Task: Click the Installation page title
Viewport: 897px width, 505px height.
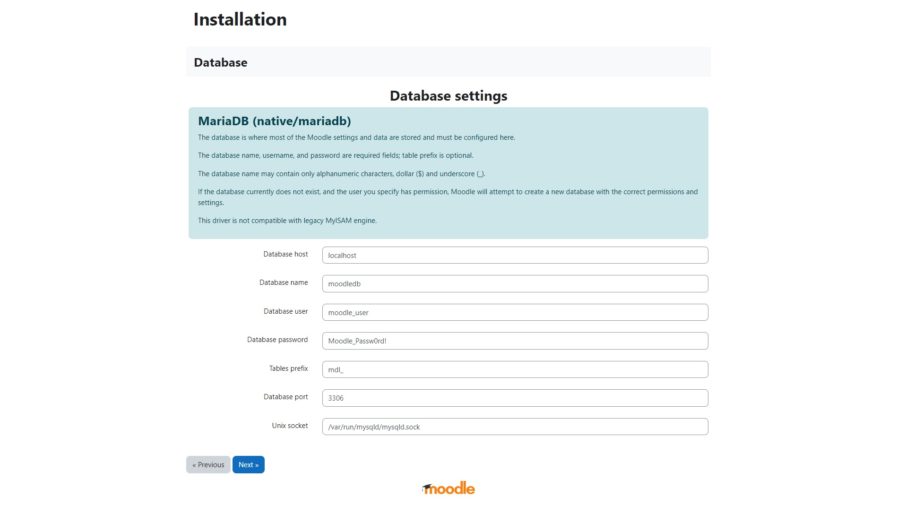Action: (240, 19)
